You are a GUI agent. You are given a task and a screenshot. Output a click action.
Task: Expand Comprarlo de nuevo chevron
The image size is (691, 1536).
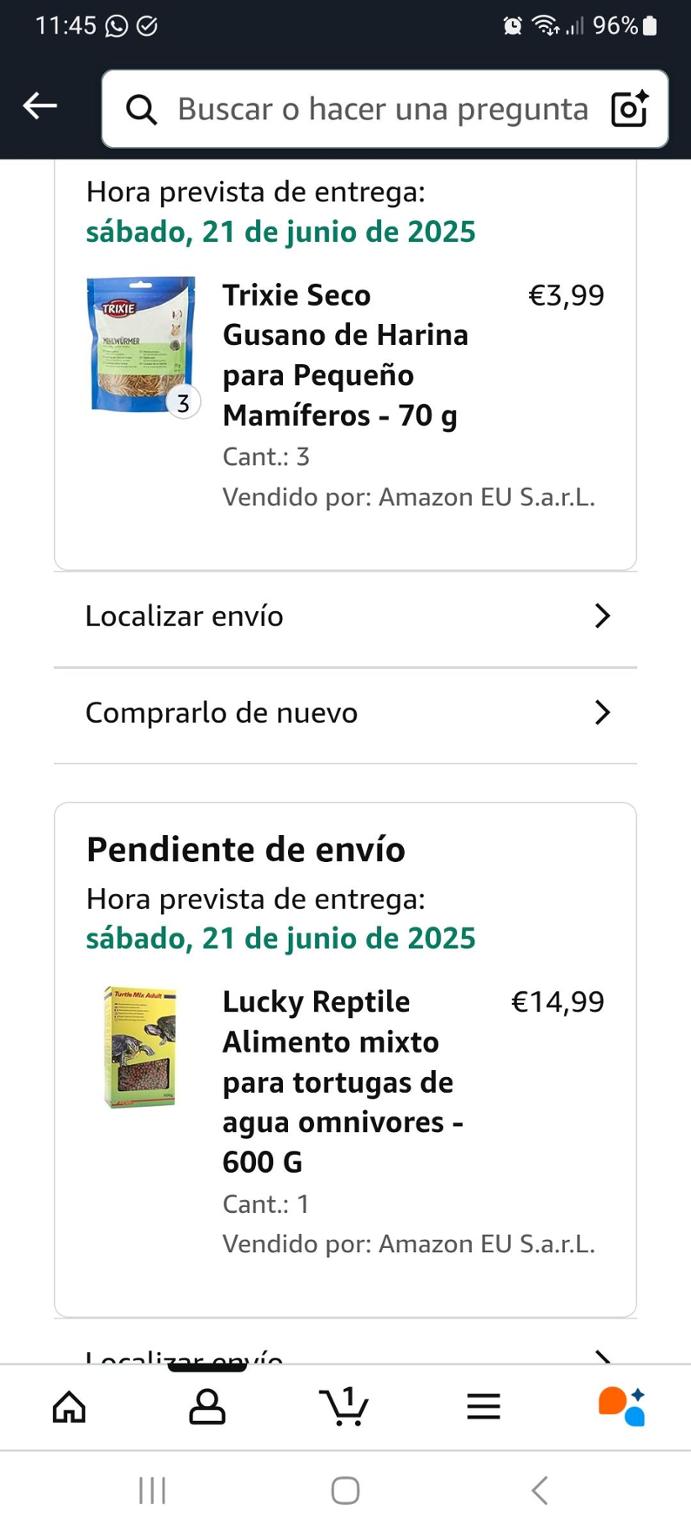(602, 712)
